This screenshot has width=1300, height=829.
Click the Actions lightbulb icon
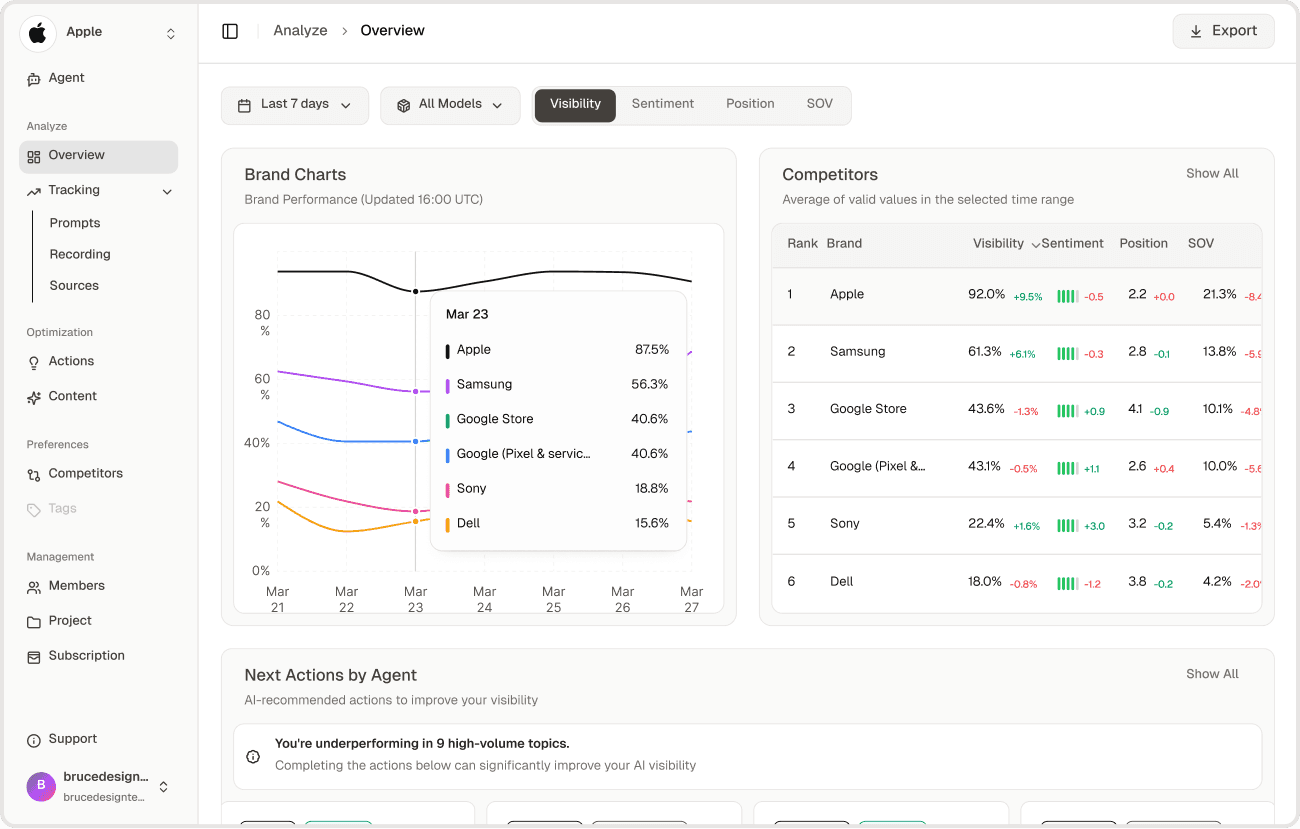[x=34, y=362]
